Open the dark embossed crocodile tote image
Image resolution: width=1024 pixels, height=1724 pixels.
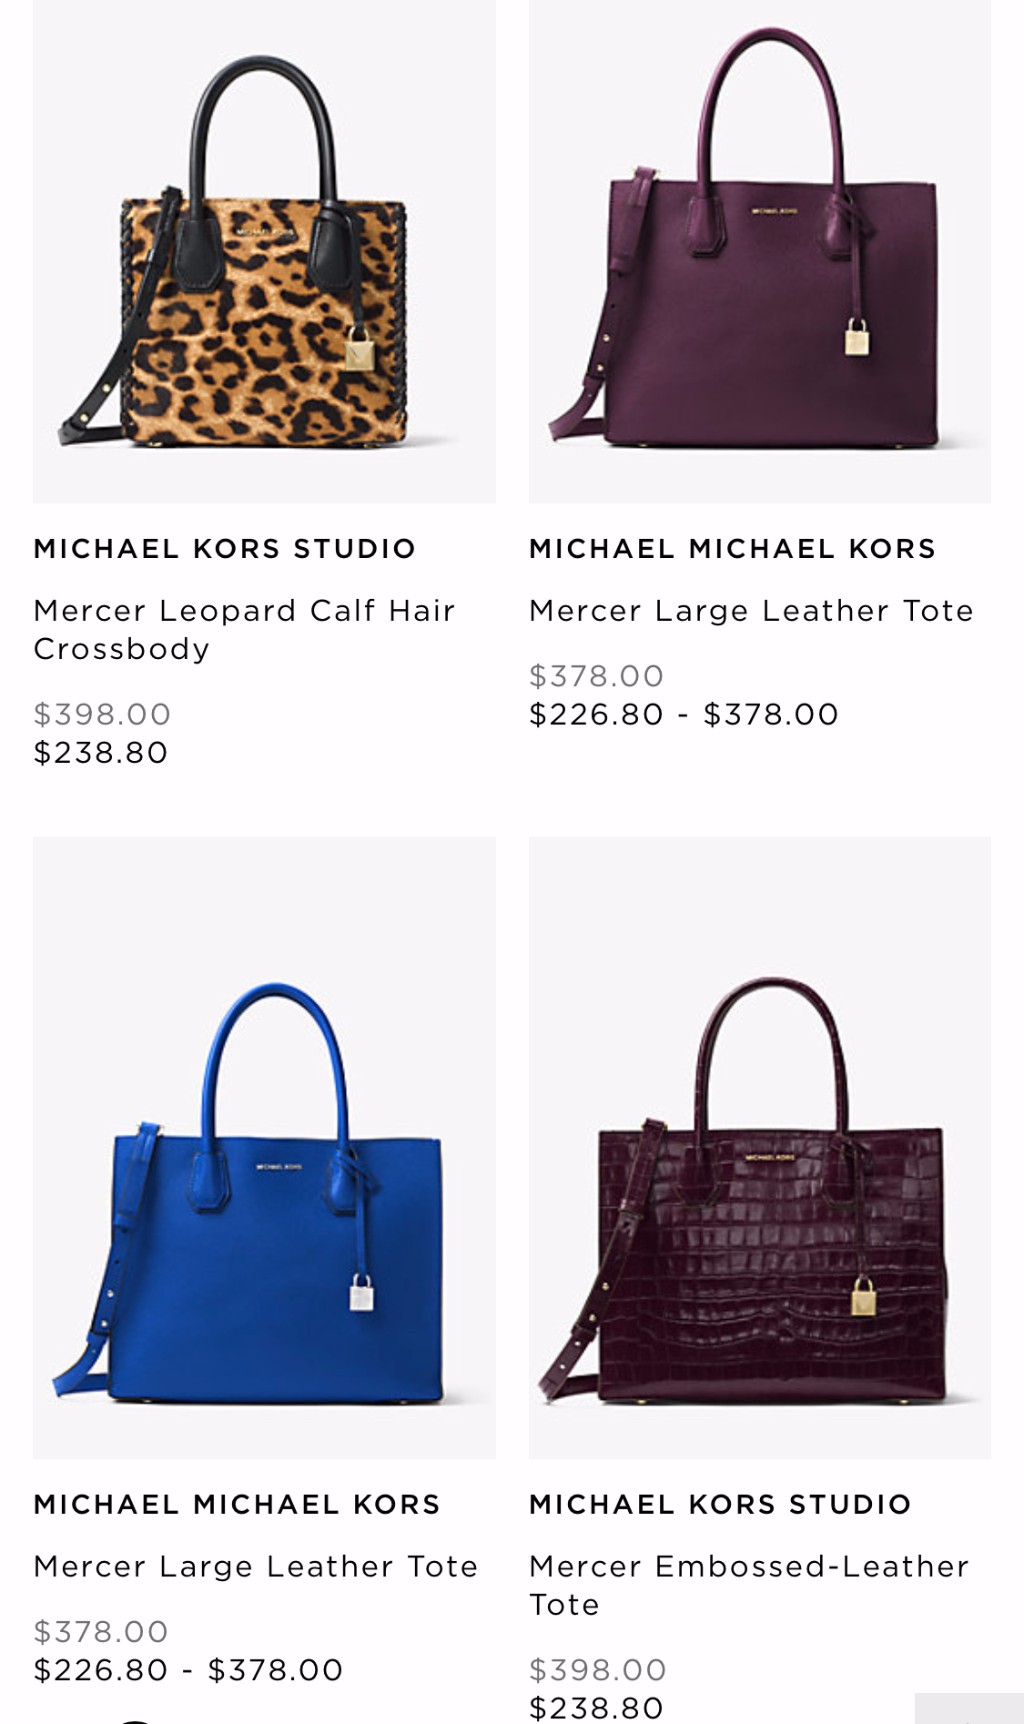tap(760, 1147)
